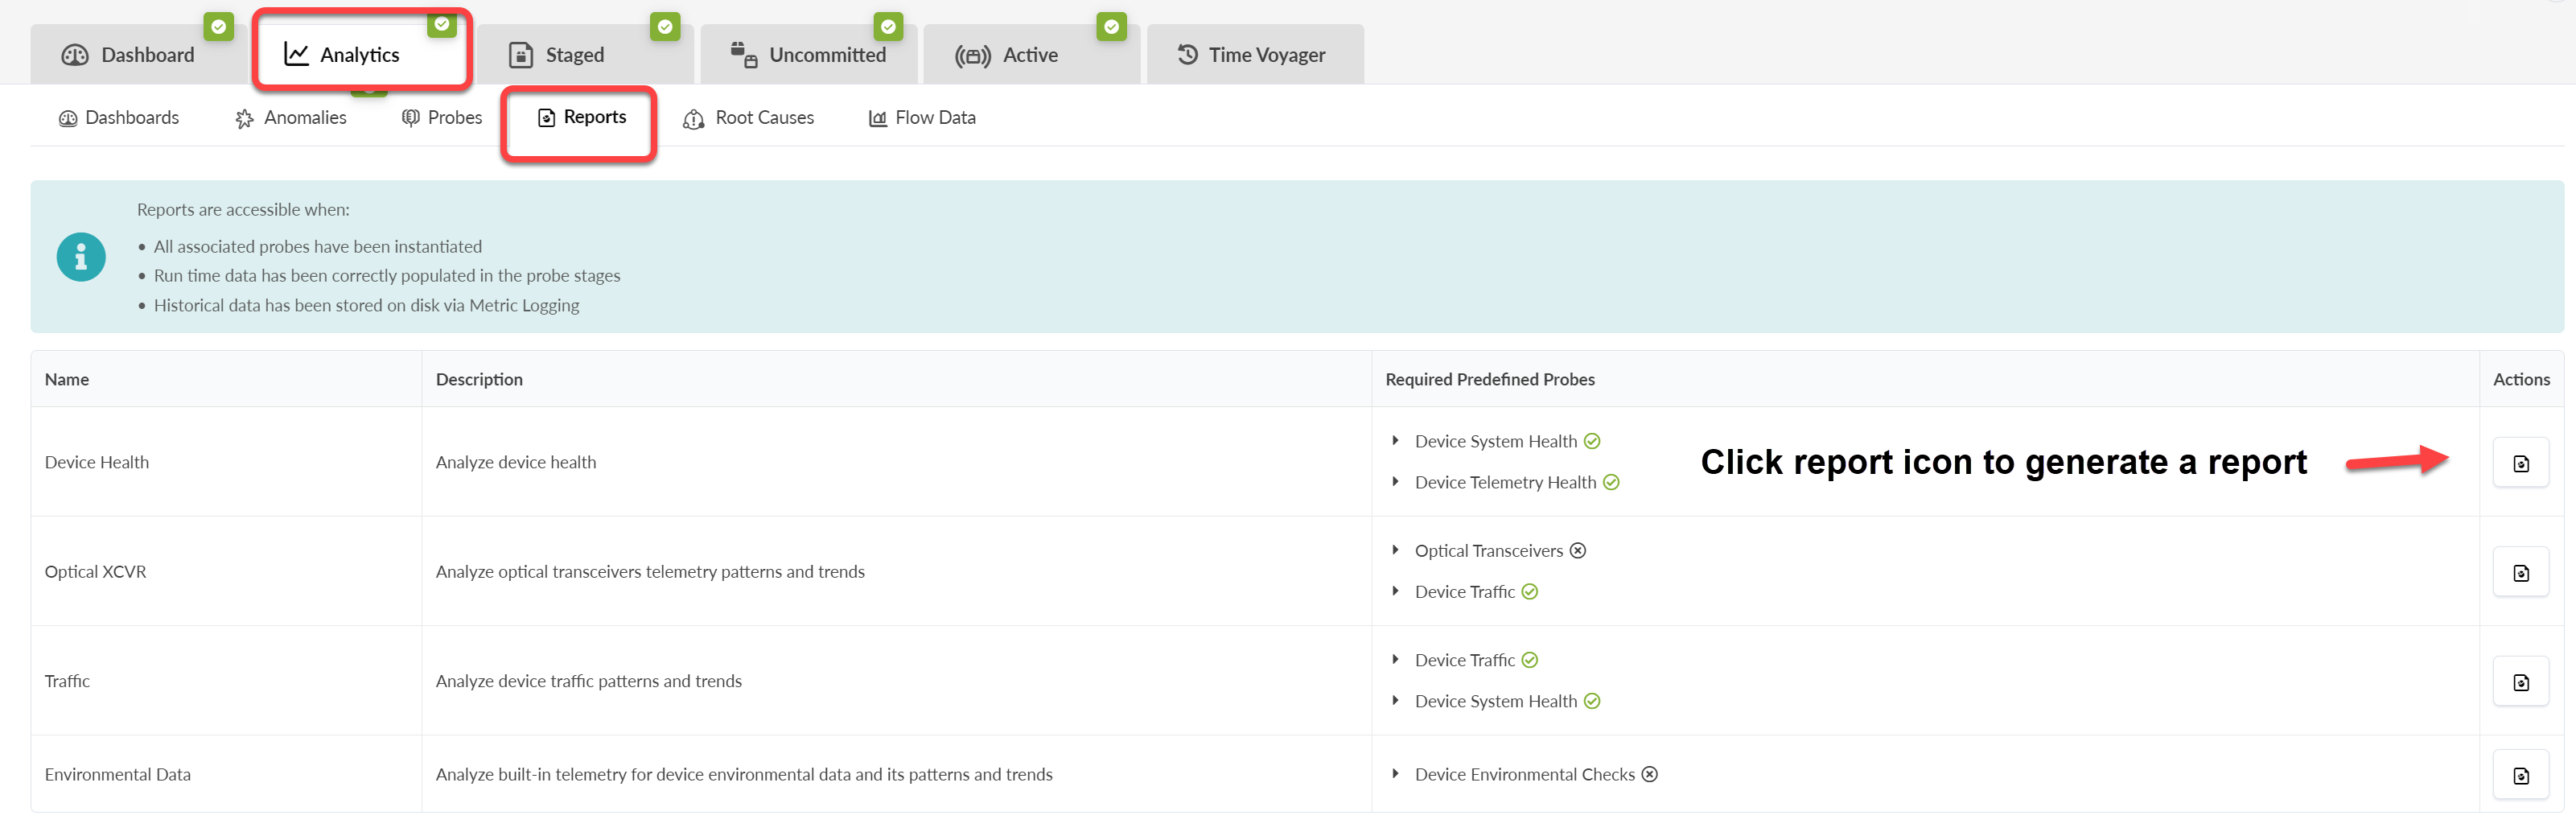Image resolution: width=2576 pixels, height=832 pixels.
Task: Expand the Optical Transceivers probe
Action: click(x=1396, y=550)
